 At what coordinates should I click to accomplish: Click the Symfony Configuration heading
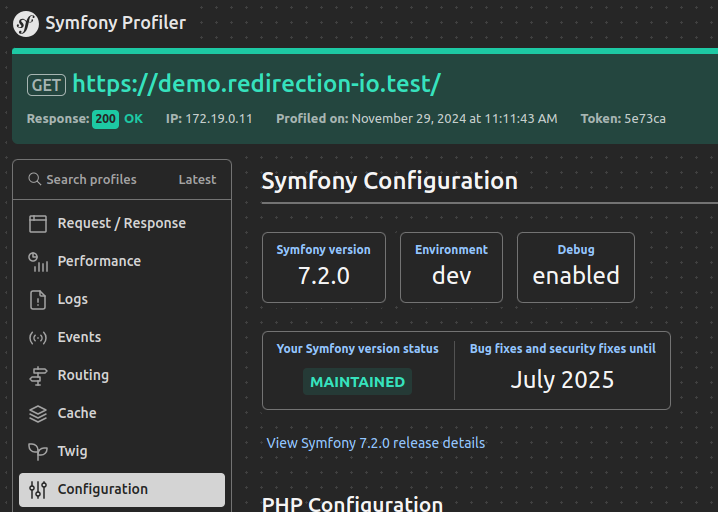coord(390,181)
